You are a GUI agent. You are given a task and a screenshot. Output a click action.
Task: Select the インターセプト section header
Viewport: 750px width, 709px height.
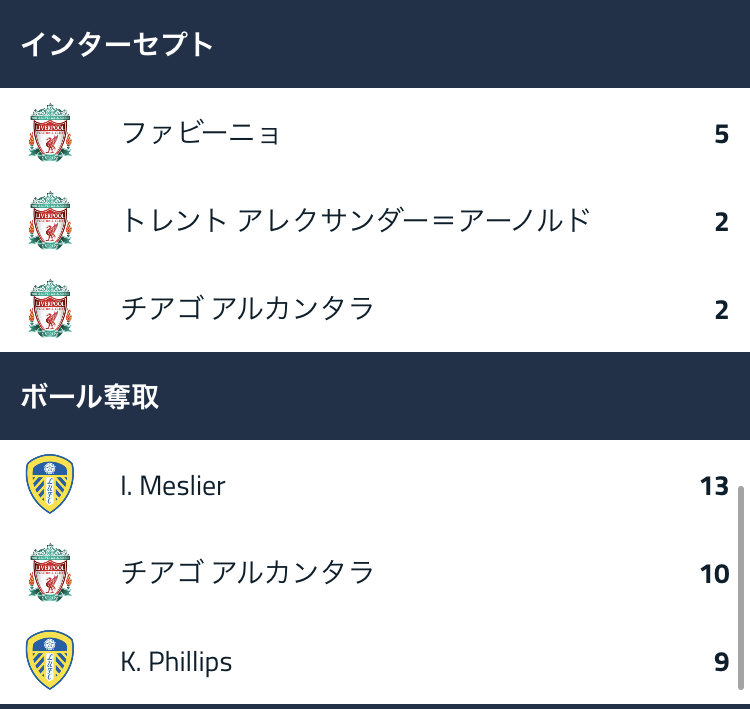pyautogui.click(x=117, y=44)
